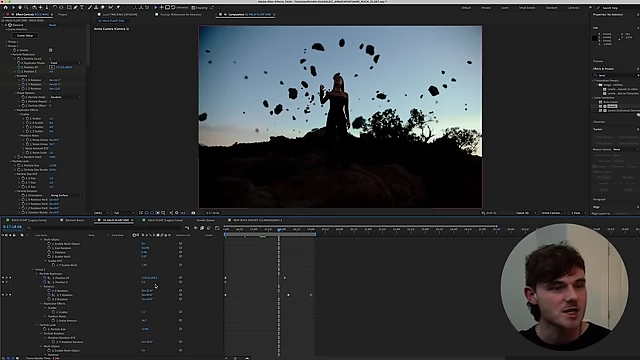Select the Rotation tool
Screen dimensions: 640x360
55,7
